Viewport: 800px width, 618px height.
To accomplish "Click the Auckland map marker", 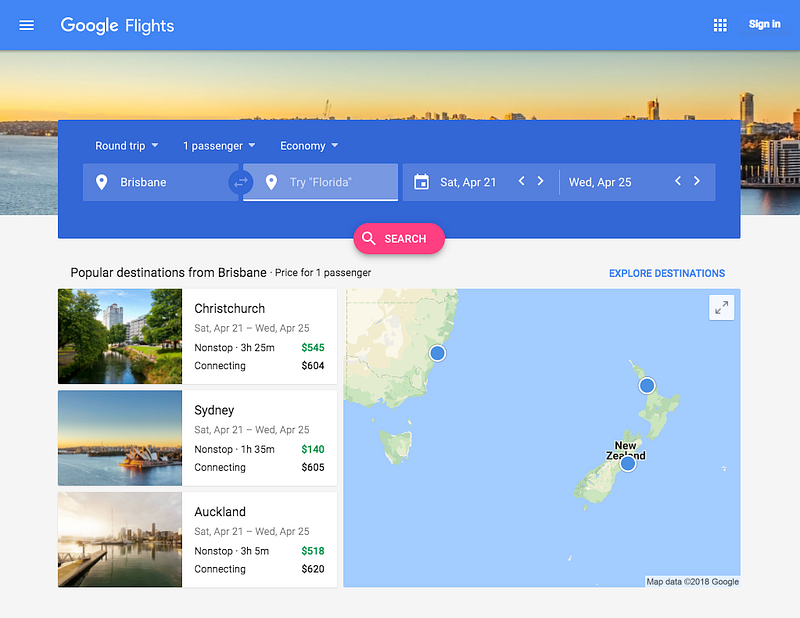I will click(x=647, y=385).
